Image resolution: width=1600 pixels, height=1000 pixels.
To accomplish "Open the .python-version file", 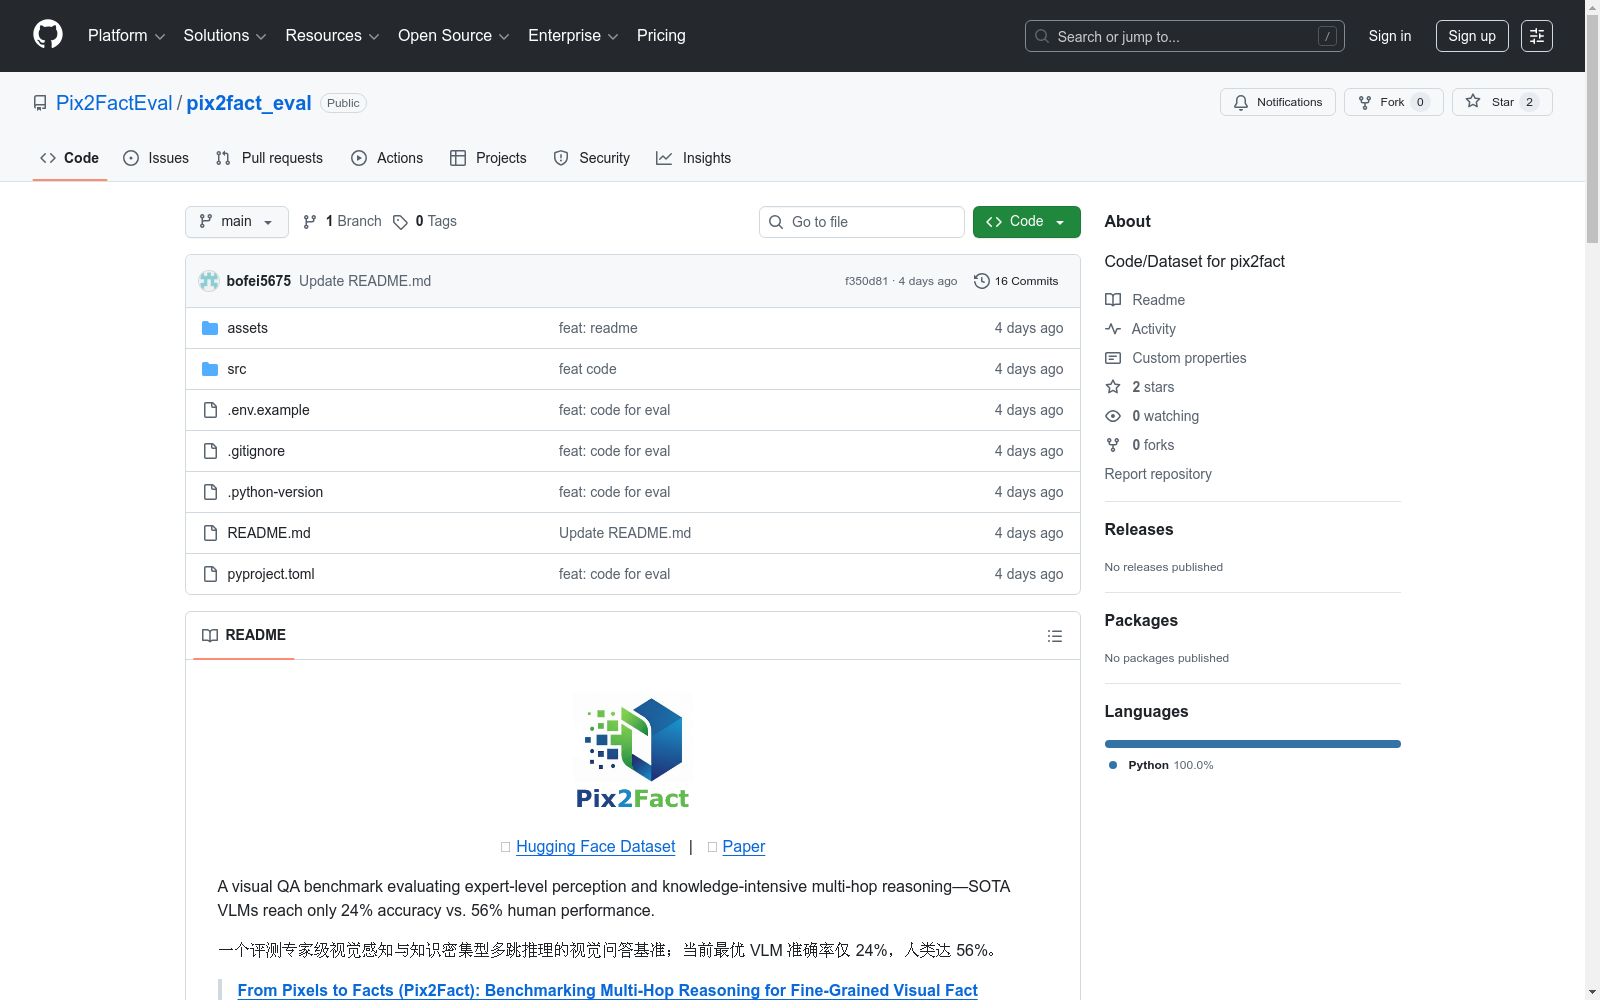I will [x=275, y=492].
